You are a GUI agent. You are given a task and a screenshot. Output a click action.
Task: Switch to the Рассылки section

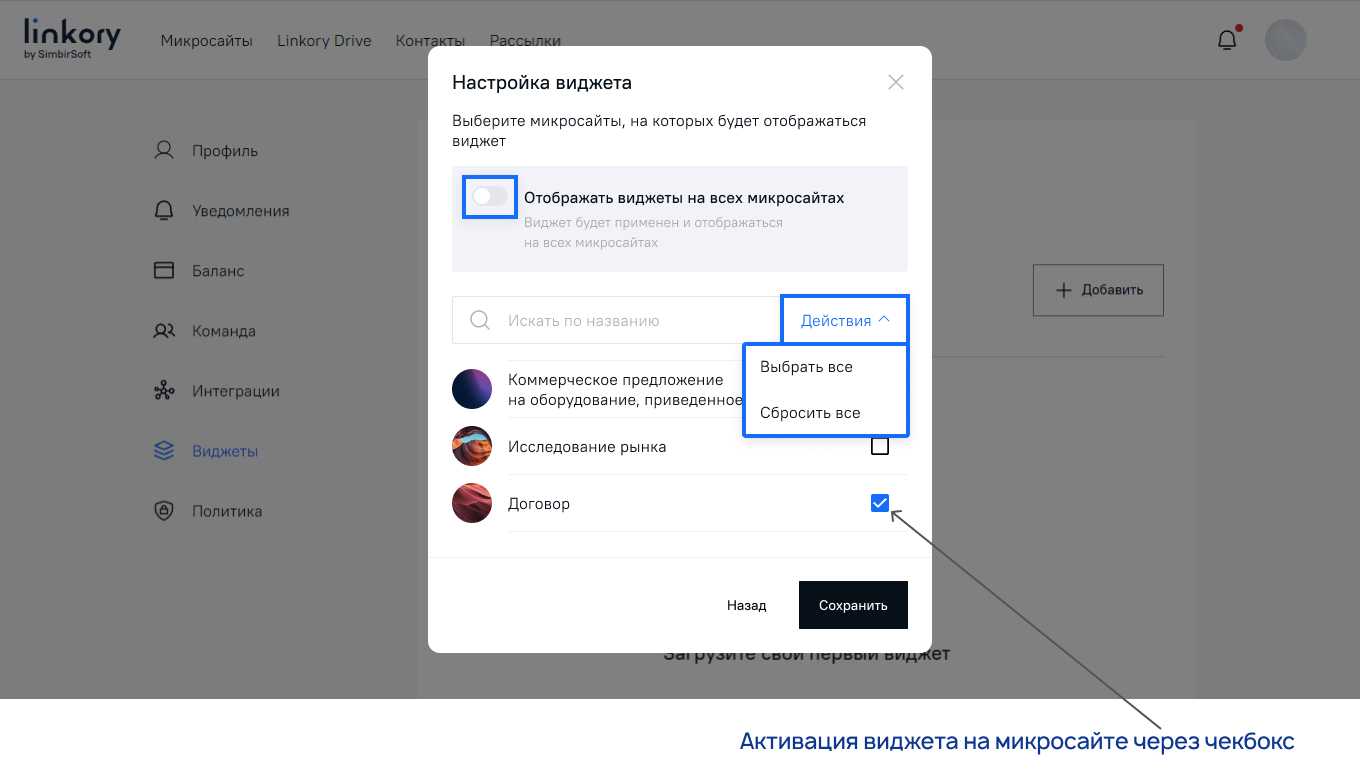[x=525, y=41]
